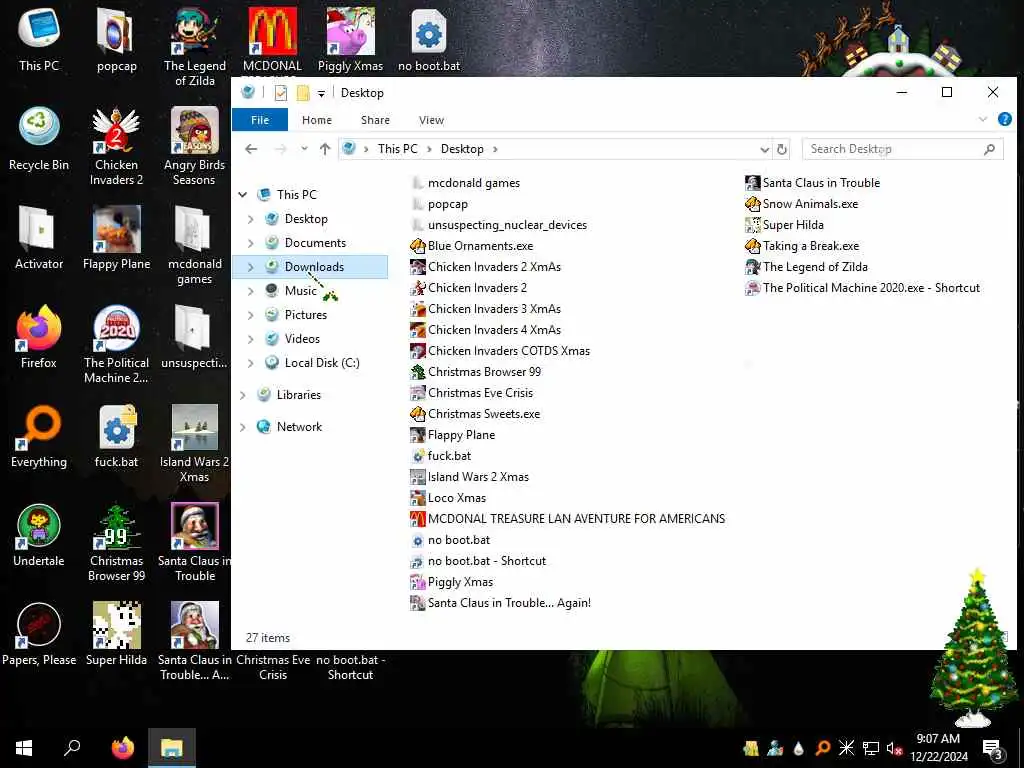Select the Everything search desktop icon

(x=39, y=436)
